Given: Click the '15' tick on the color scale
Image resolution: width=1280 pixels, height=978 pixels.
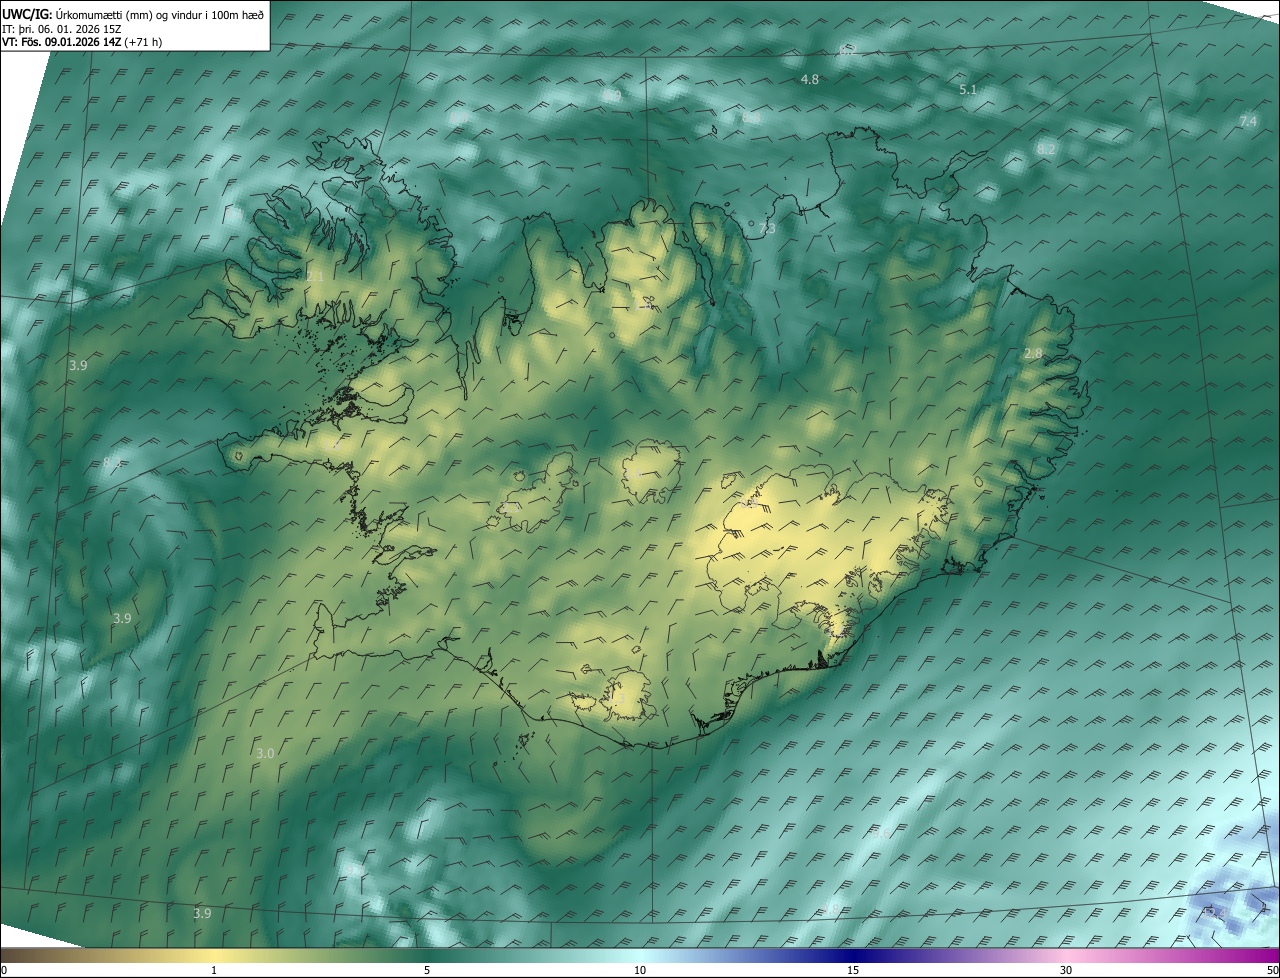Looking at the screenshot, I should tap(853, 970).
